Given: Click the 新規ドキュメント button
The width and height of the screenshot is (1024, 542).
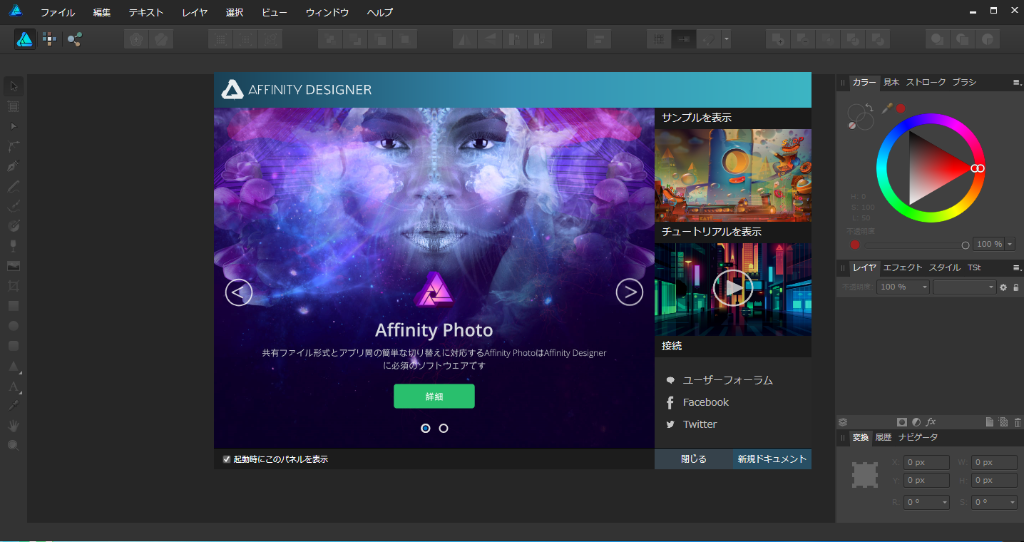Looking at the screenshot, I should pos(771,459).
